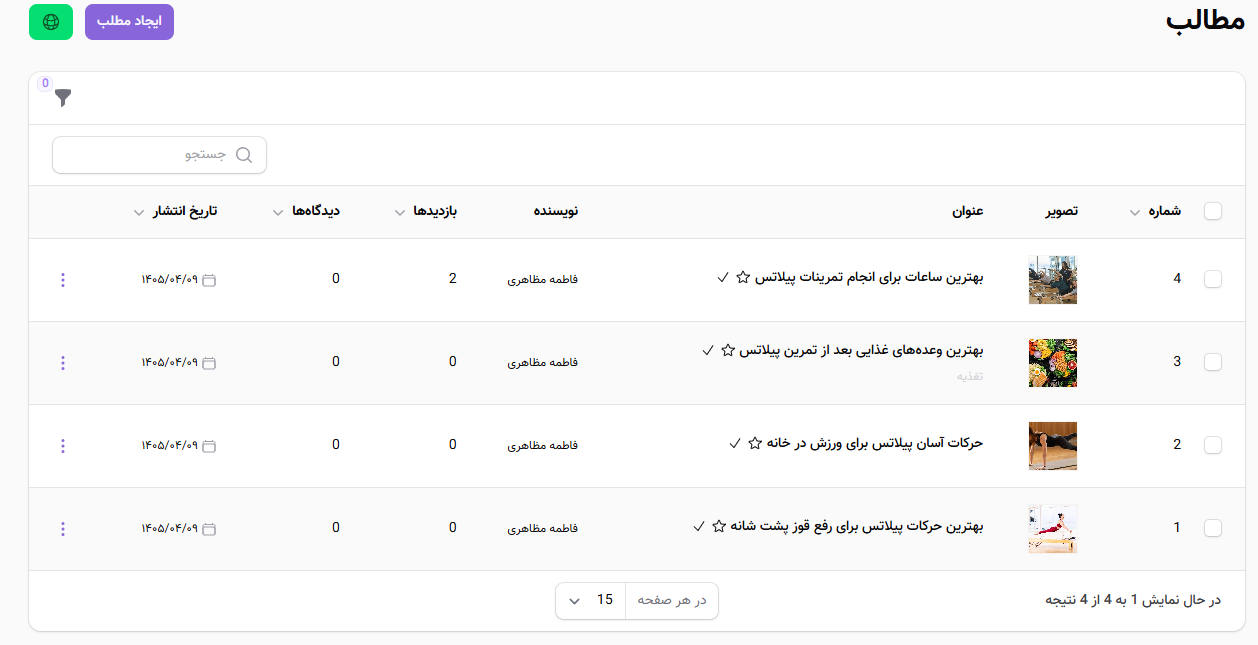Click the magnifier icon in search box
Image resolution: width=1258 pixels, height=645 pixels.
tap(244, 155)
